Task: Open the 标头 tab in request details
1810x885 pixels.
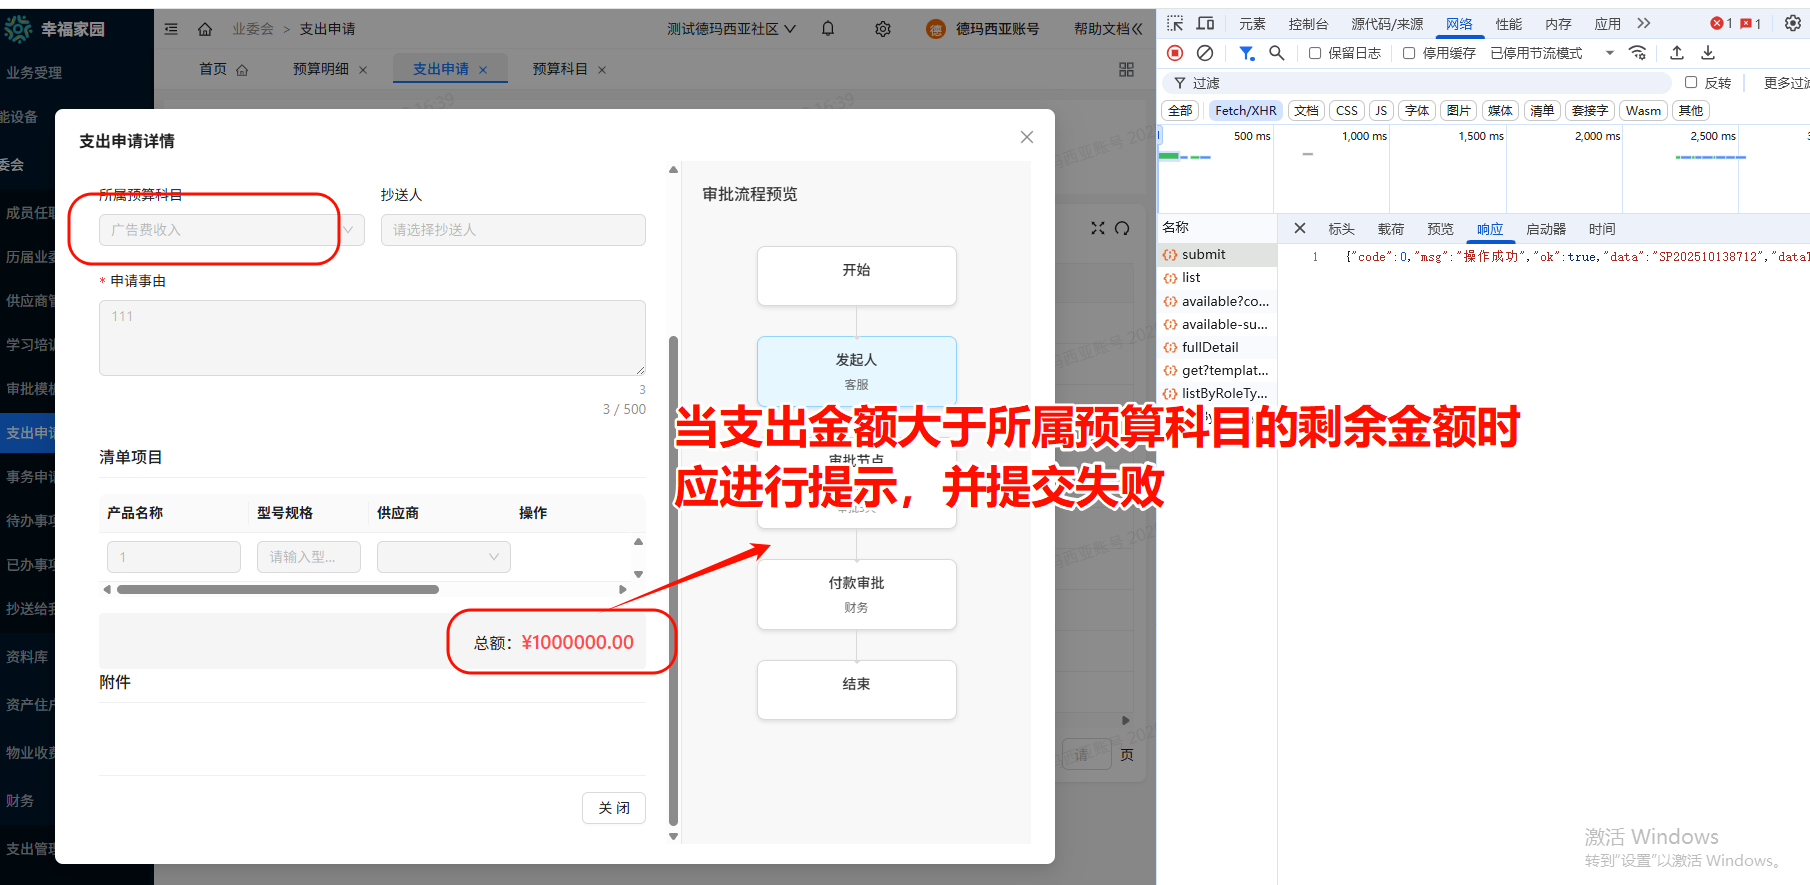Action: tap(1341, 229)
